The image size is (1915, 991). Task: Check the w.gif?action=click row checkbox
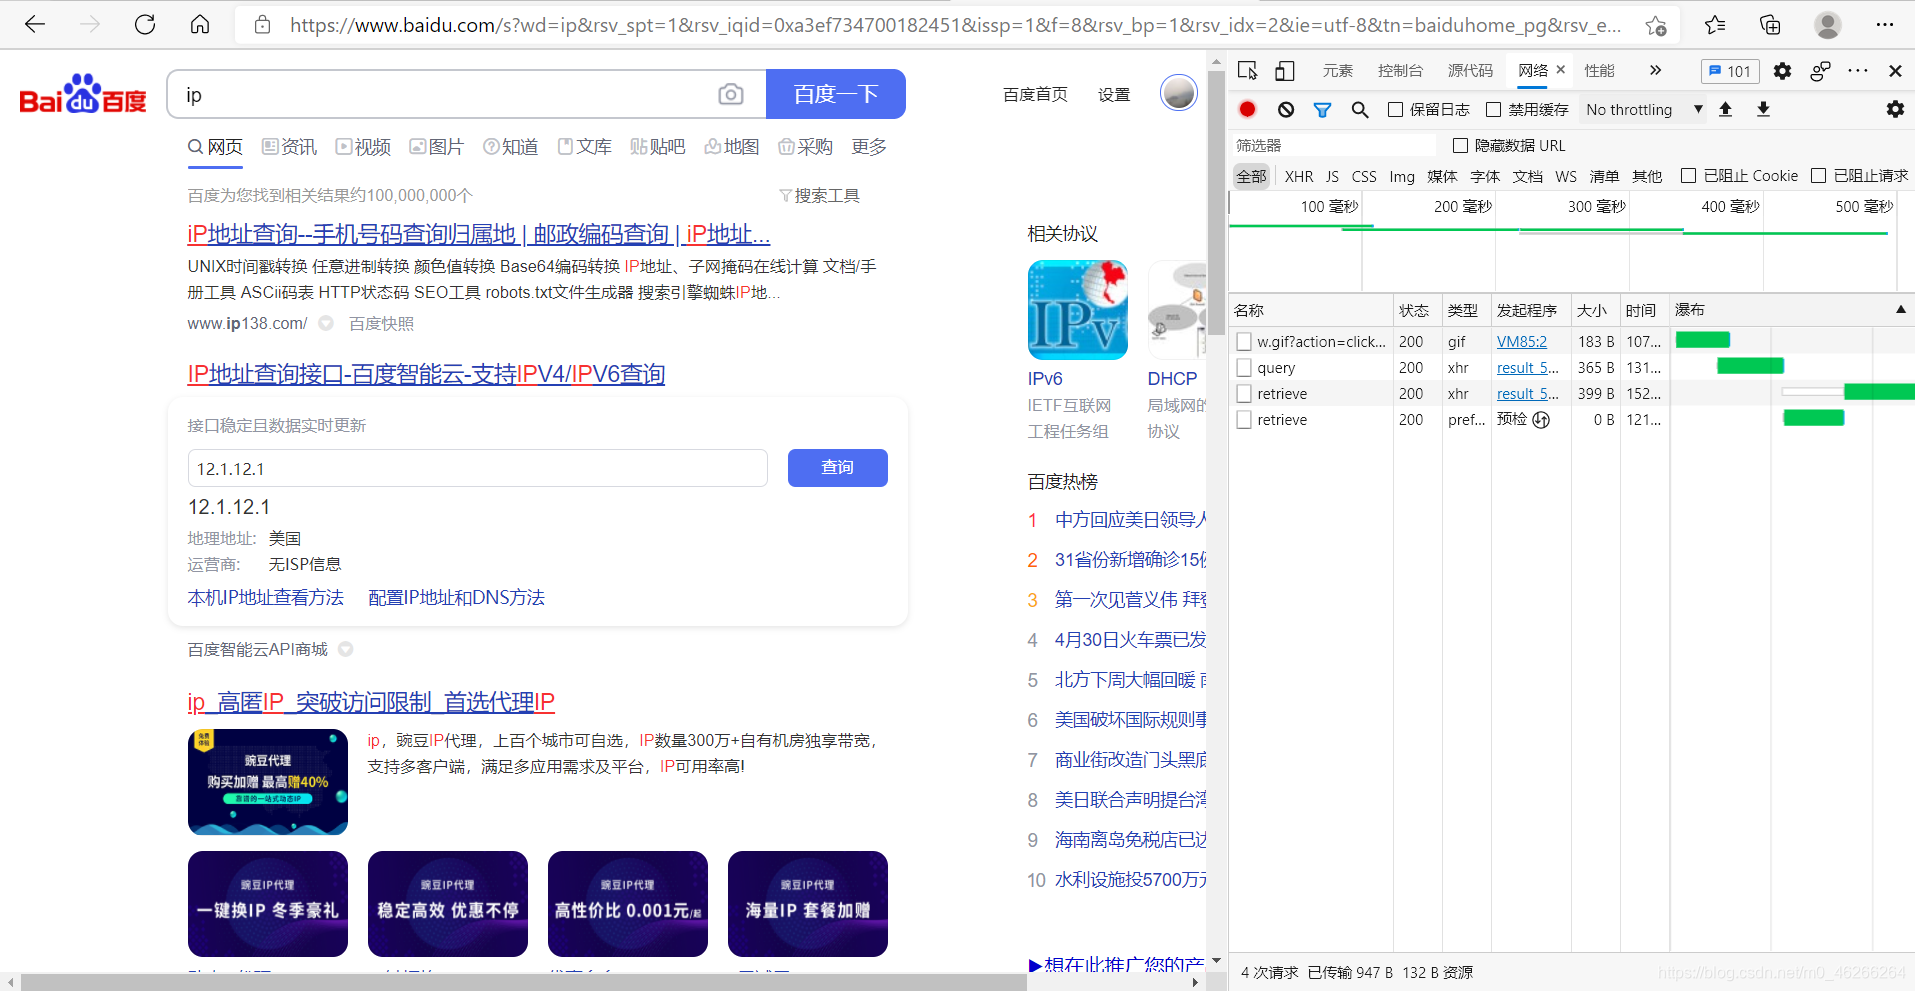[x=1244, y=342]
